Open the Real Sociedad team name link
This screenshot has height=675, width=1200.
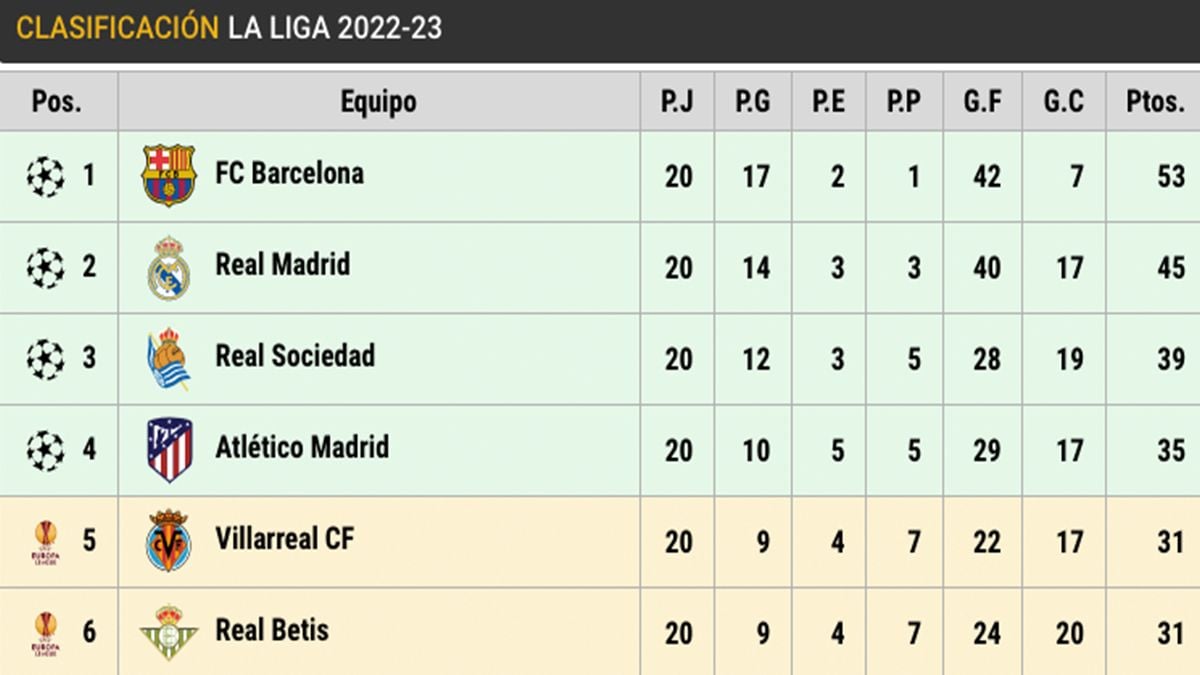coord(295,356)
